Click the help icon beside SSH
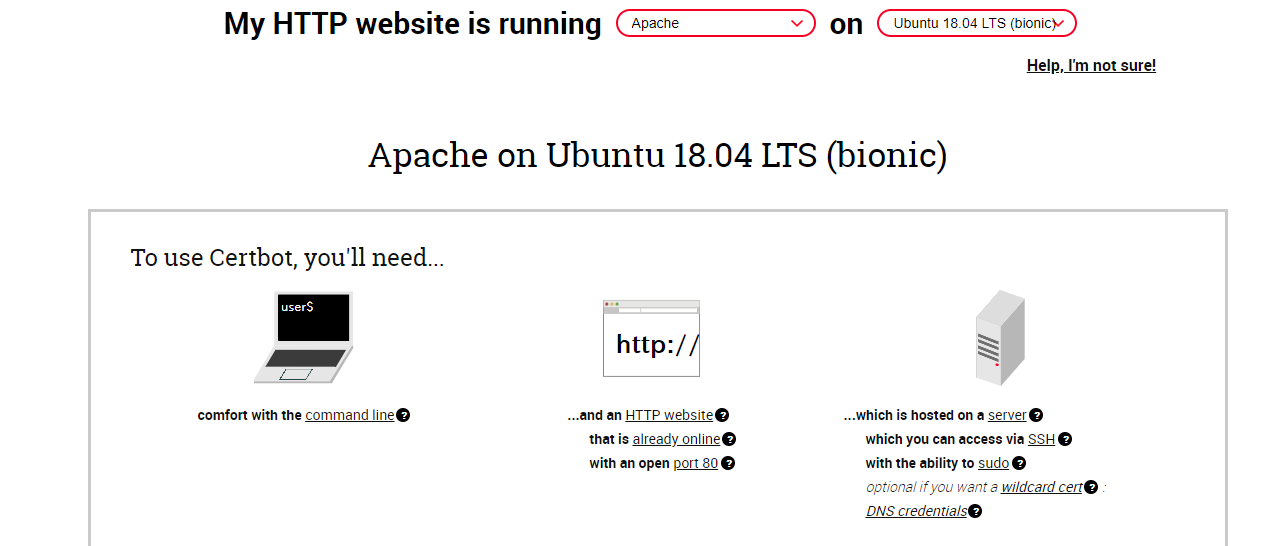Screen dimensions: 1270x546 click(x=1065, y=439)
